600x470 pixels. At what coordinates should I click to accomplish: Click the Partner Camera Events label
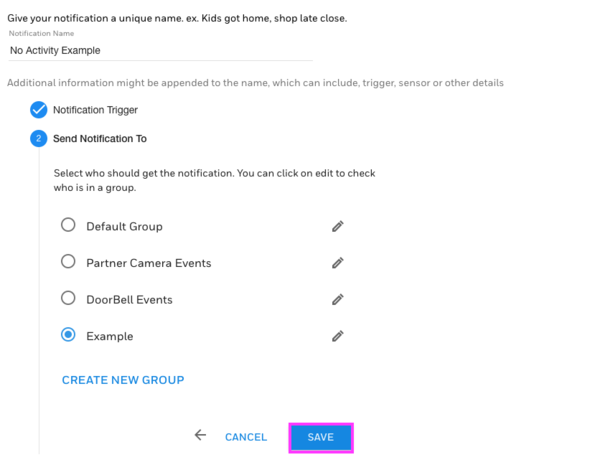point(149,263)
